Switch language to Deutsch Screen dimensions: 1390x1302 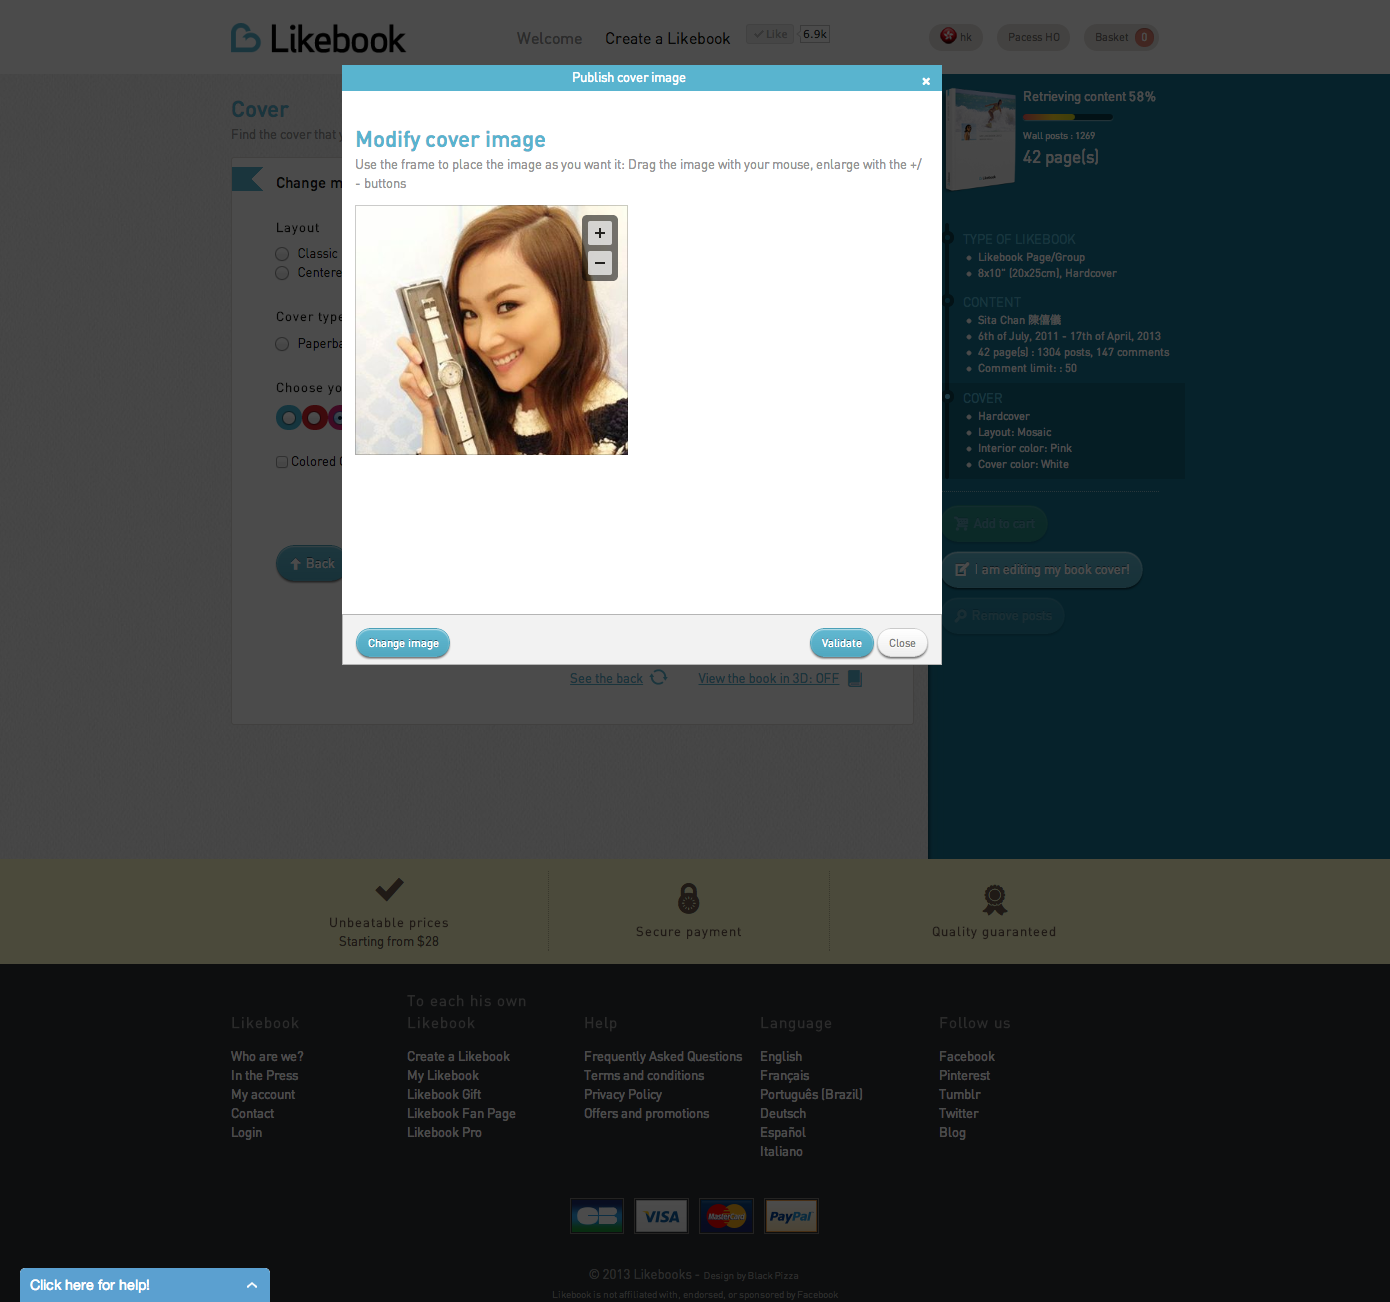point(783,1113)
